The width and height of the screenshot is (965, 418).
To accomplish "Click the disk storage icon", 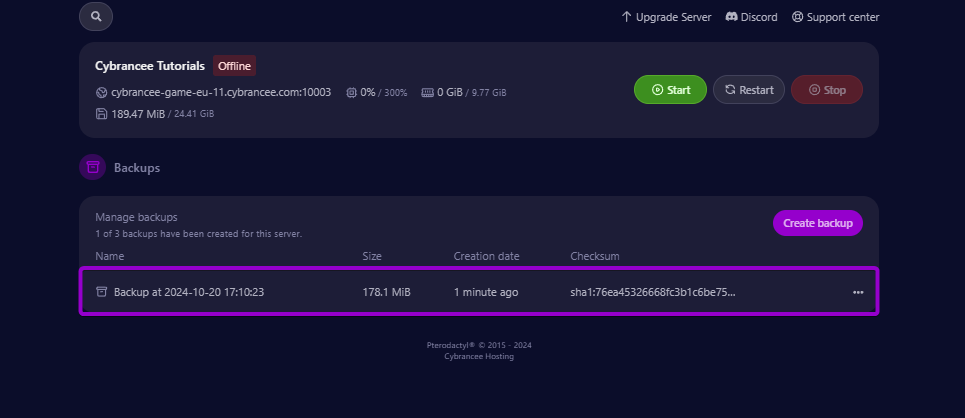I will pos(102,114).
